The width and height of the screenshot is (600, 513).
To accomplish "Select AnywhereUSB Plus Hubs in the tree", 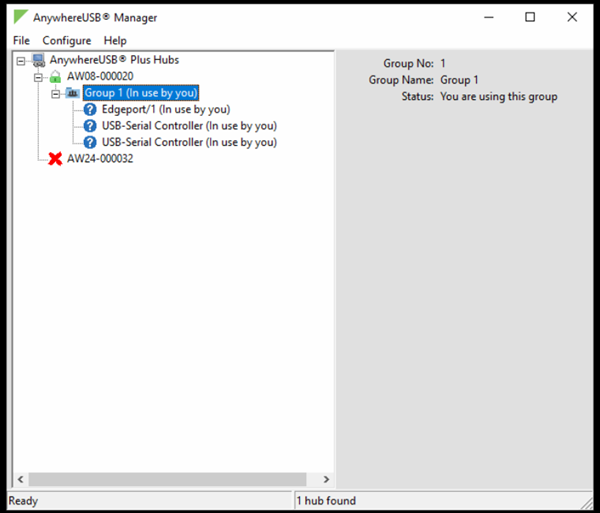I will [x=114, y=60].
